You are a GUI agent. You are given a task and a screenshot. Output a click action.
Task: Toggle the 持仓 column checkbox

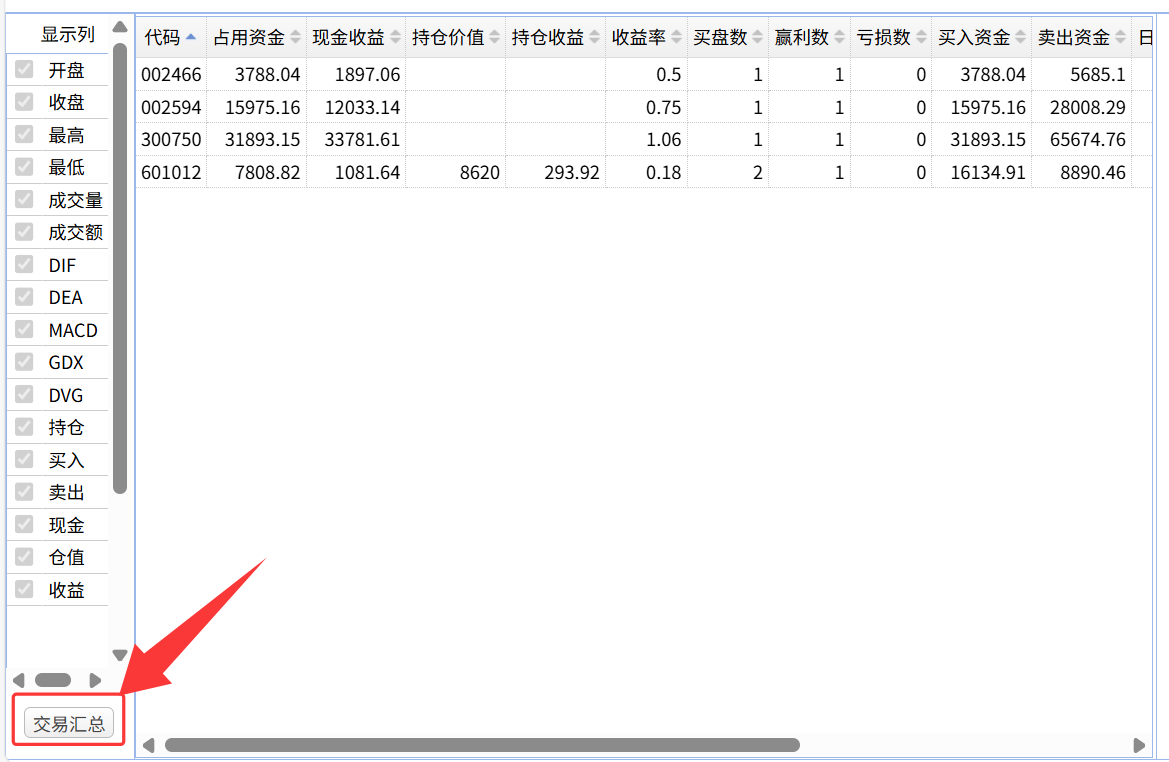point(24,426)
